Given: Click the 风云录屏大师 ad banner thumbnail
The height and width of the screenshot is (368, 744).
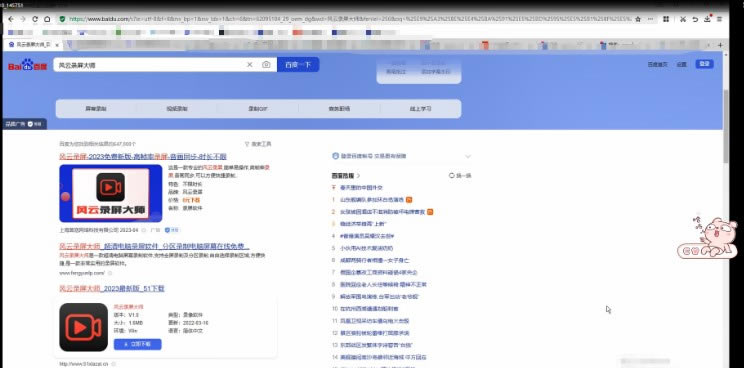Looking at the screenshot, I should click(111, 193).
